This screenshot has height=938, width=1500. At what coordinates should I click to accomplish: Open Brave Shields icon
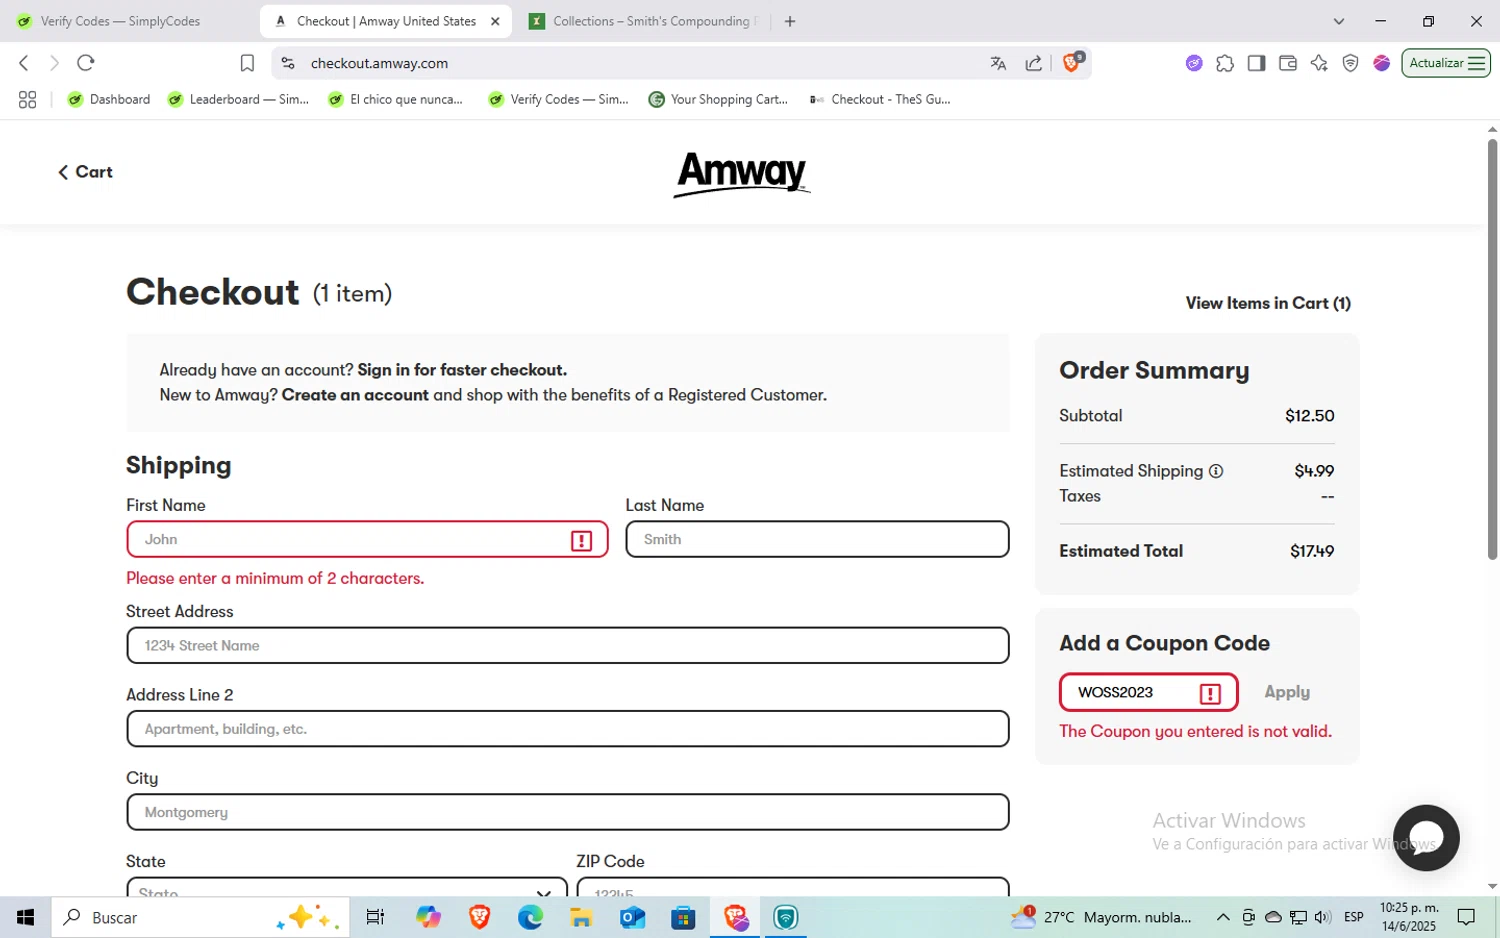tap(1072, 62)
